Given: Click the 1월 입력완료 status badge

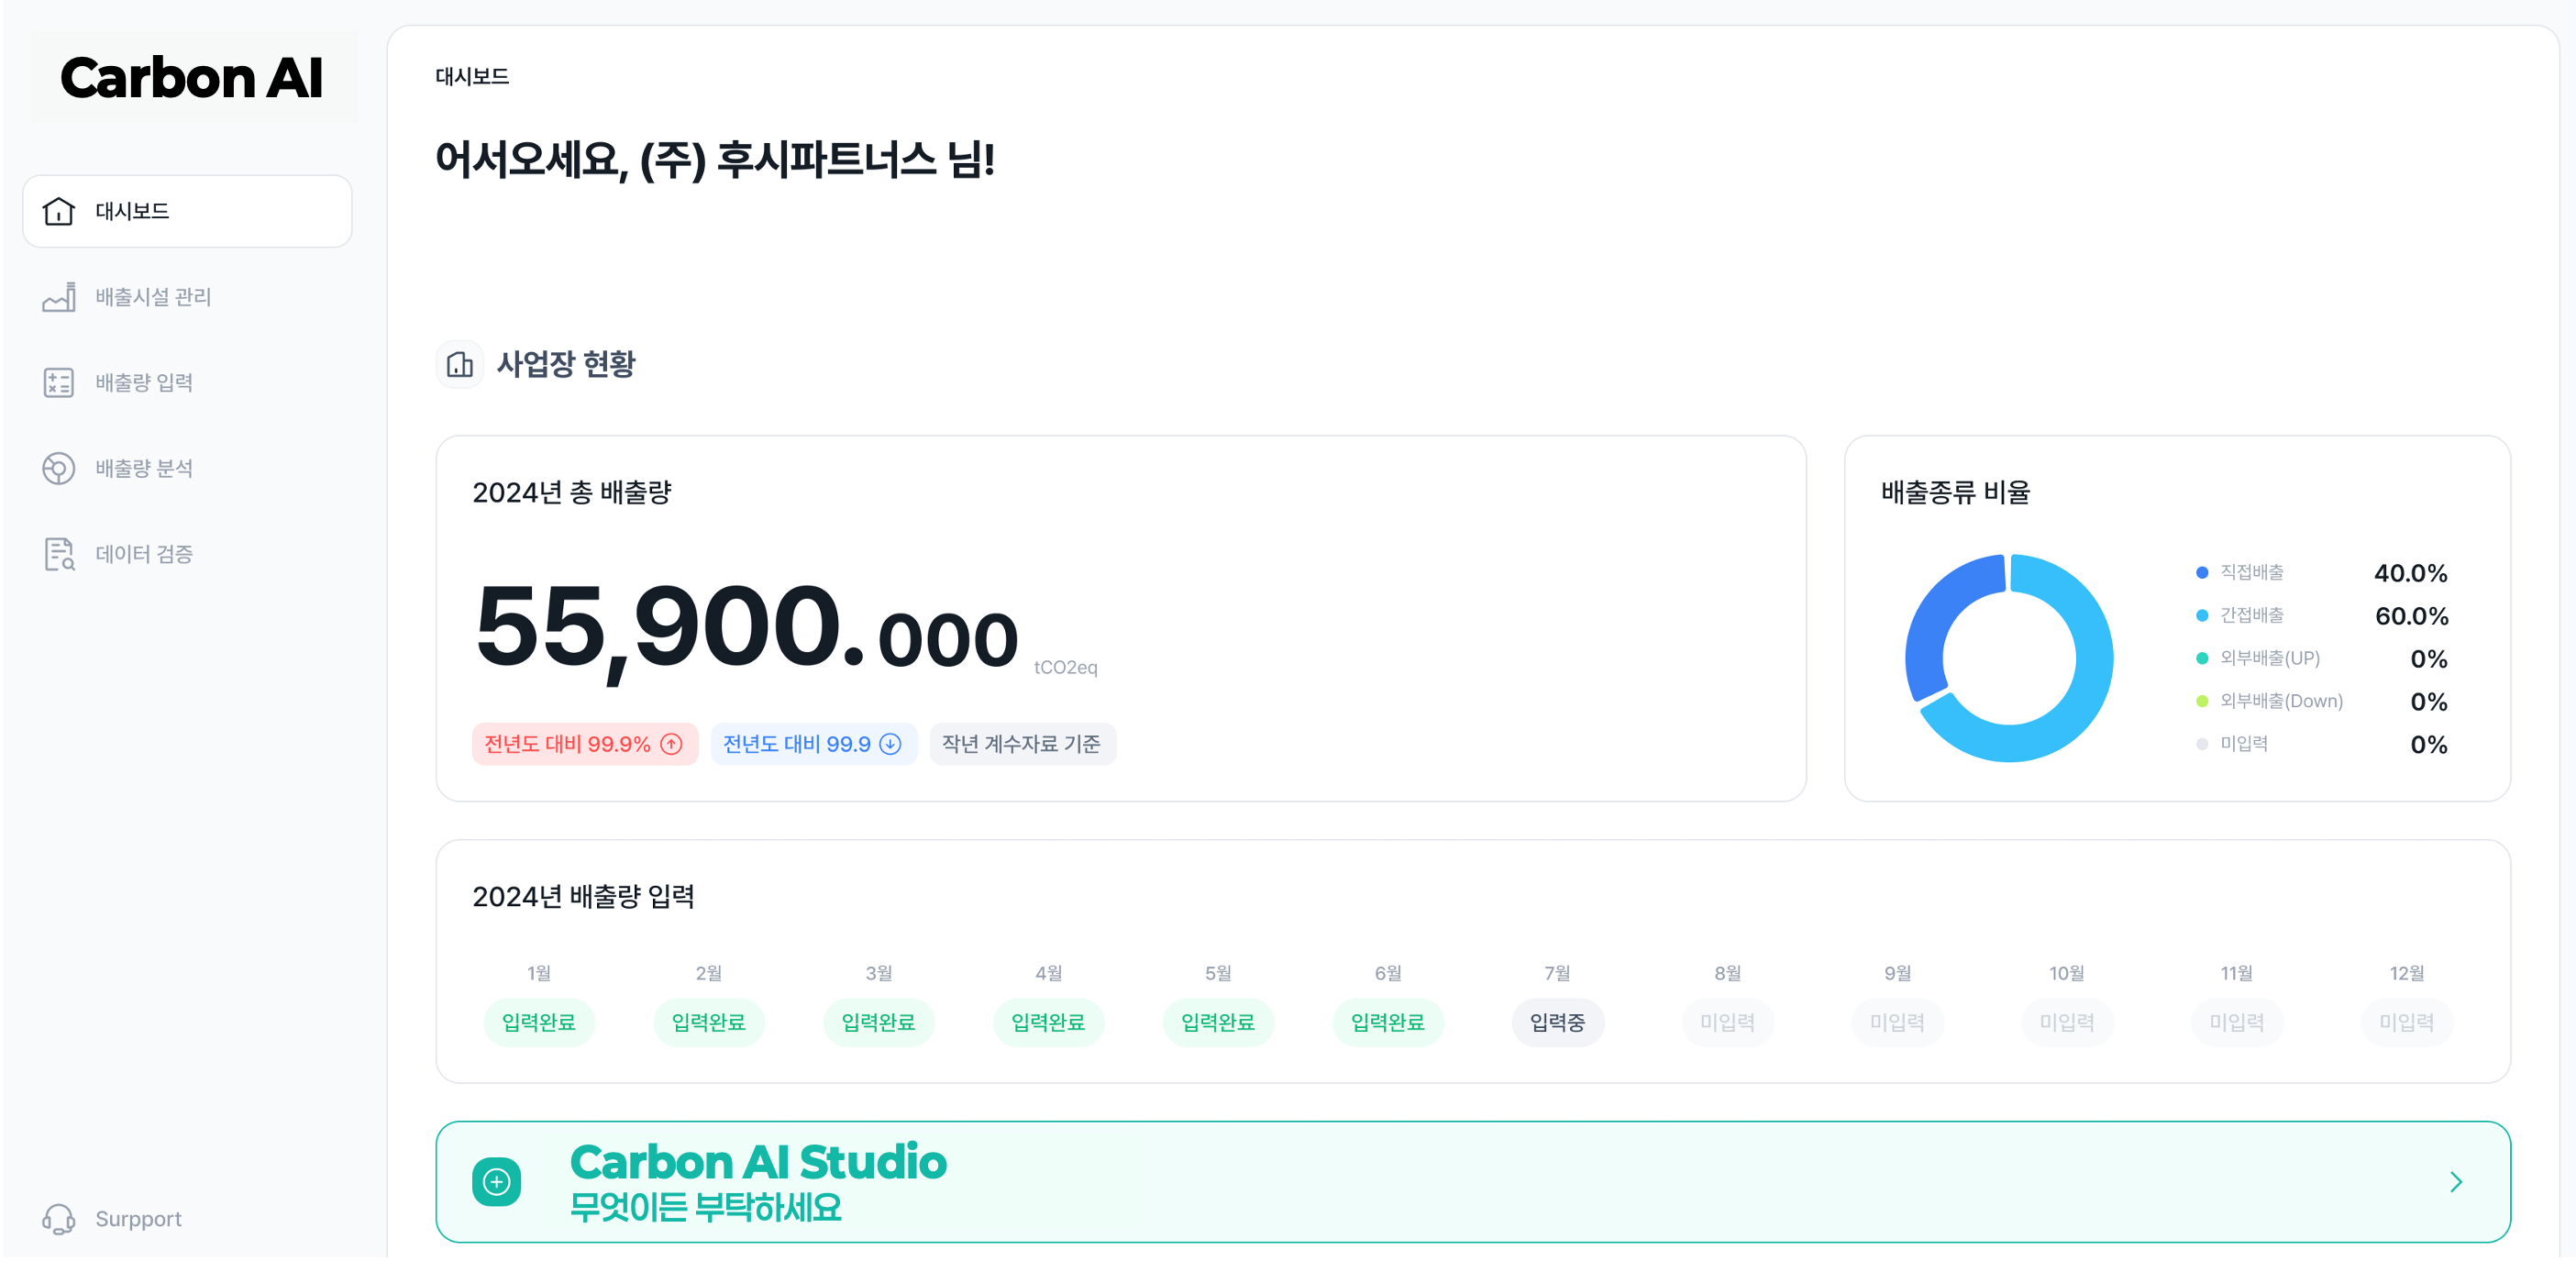Looking at the screenshot, I should pos(539,1022).
